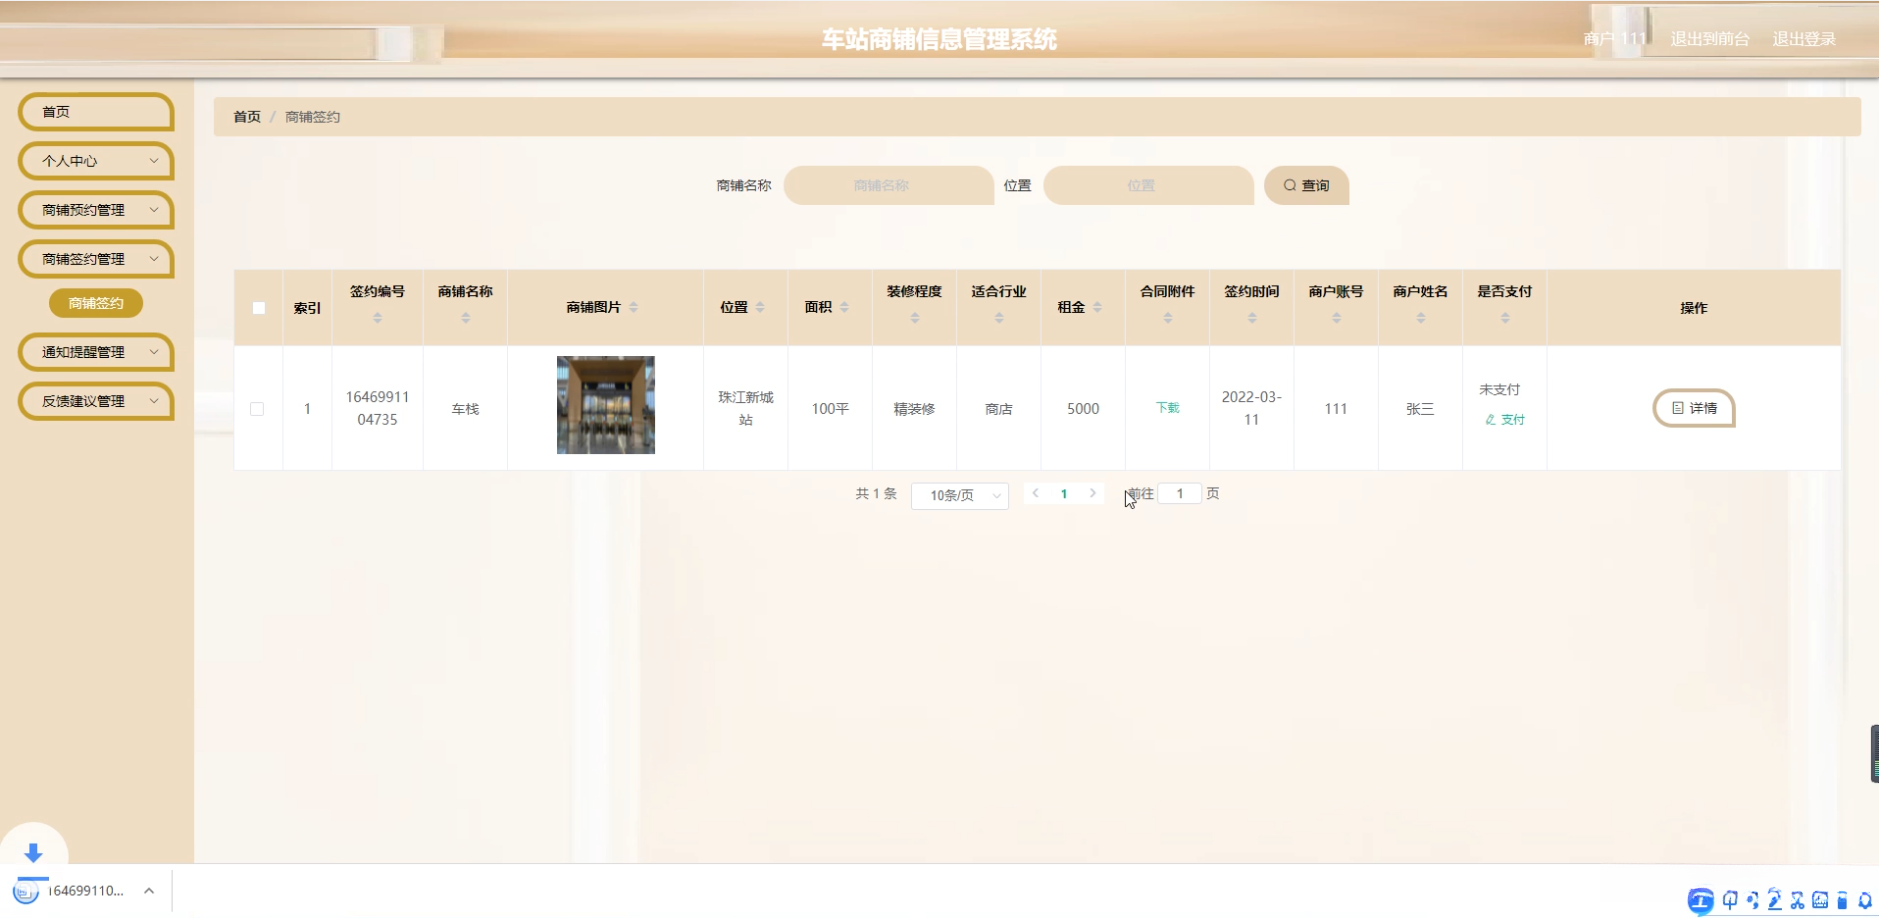Sort by 是否支付 column arrows
This screenshot has height=918, width=1879.
[1505, 318]
